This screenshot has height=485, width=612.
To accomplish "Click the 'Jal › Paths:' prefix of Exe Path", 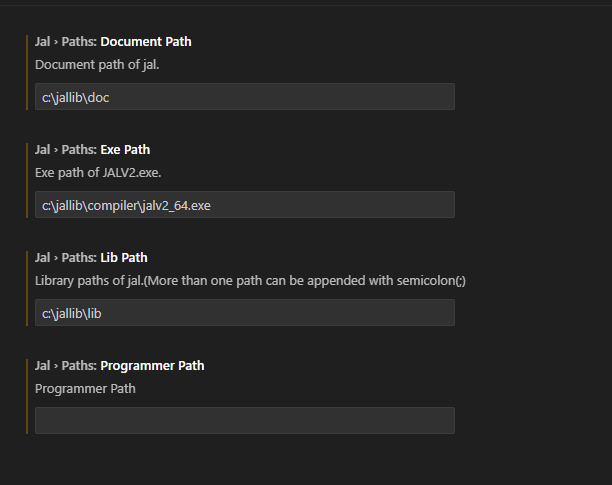I will [x=66, y=150].
